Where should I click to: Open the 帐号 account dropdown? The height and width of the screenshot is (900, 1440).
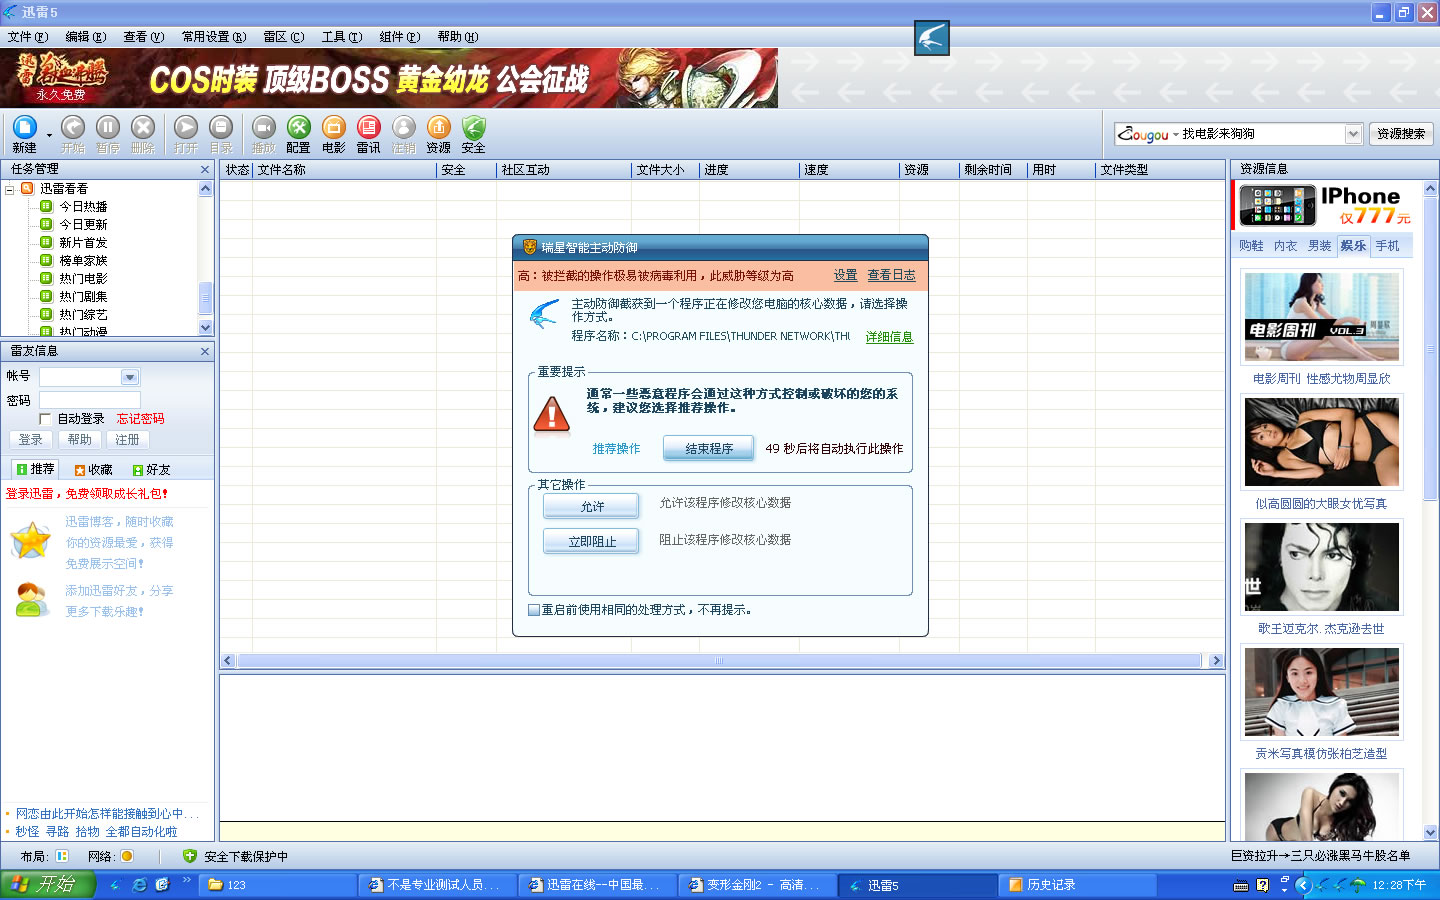point(130,377)
